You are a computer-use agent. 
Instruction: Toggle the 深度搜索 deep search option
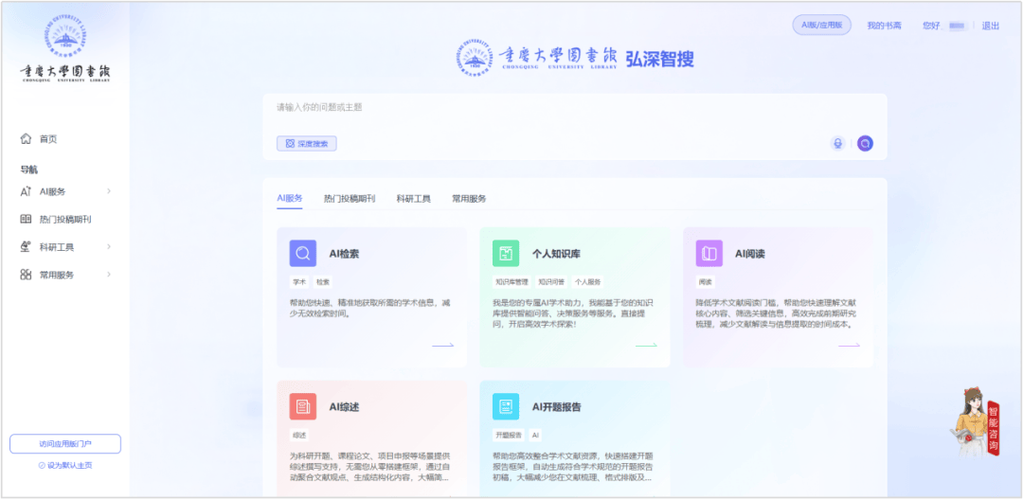click(x=307, y=144)
